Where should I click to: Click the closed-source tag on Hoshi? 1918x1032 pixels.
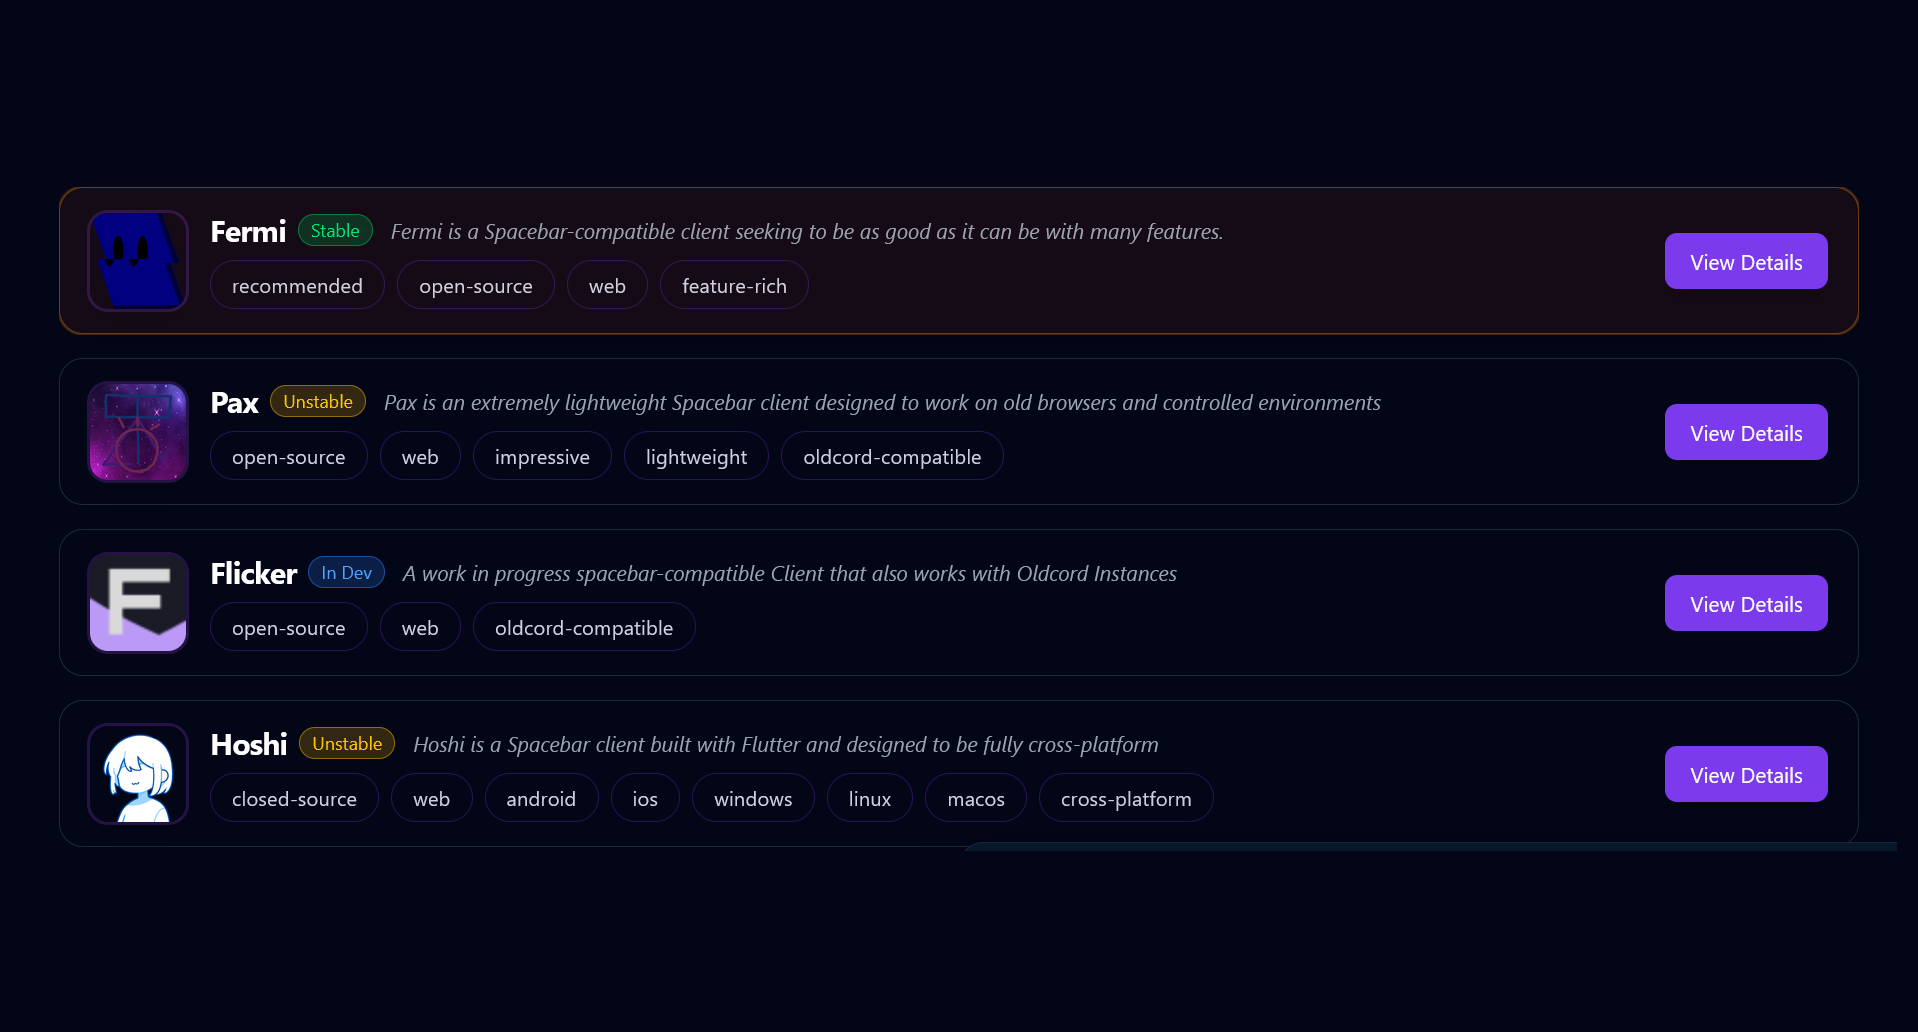pyautogui.click(x=294, y=799)
